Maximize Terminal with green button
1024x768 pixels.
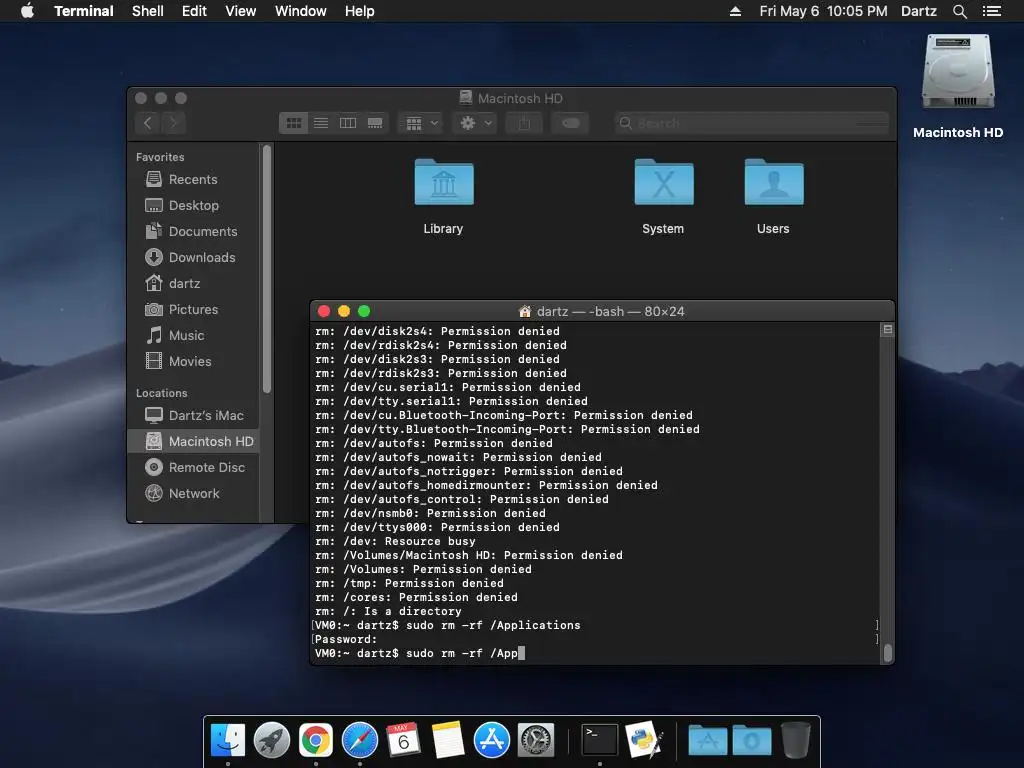364,312
